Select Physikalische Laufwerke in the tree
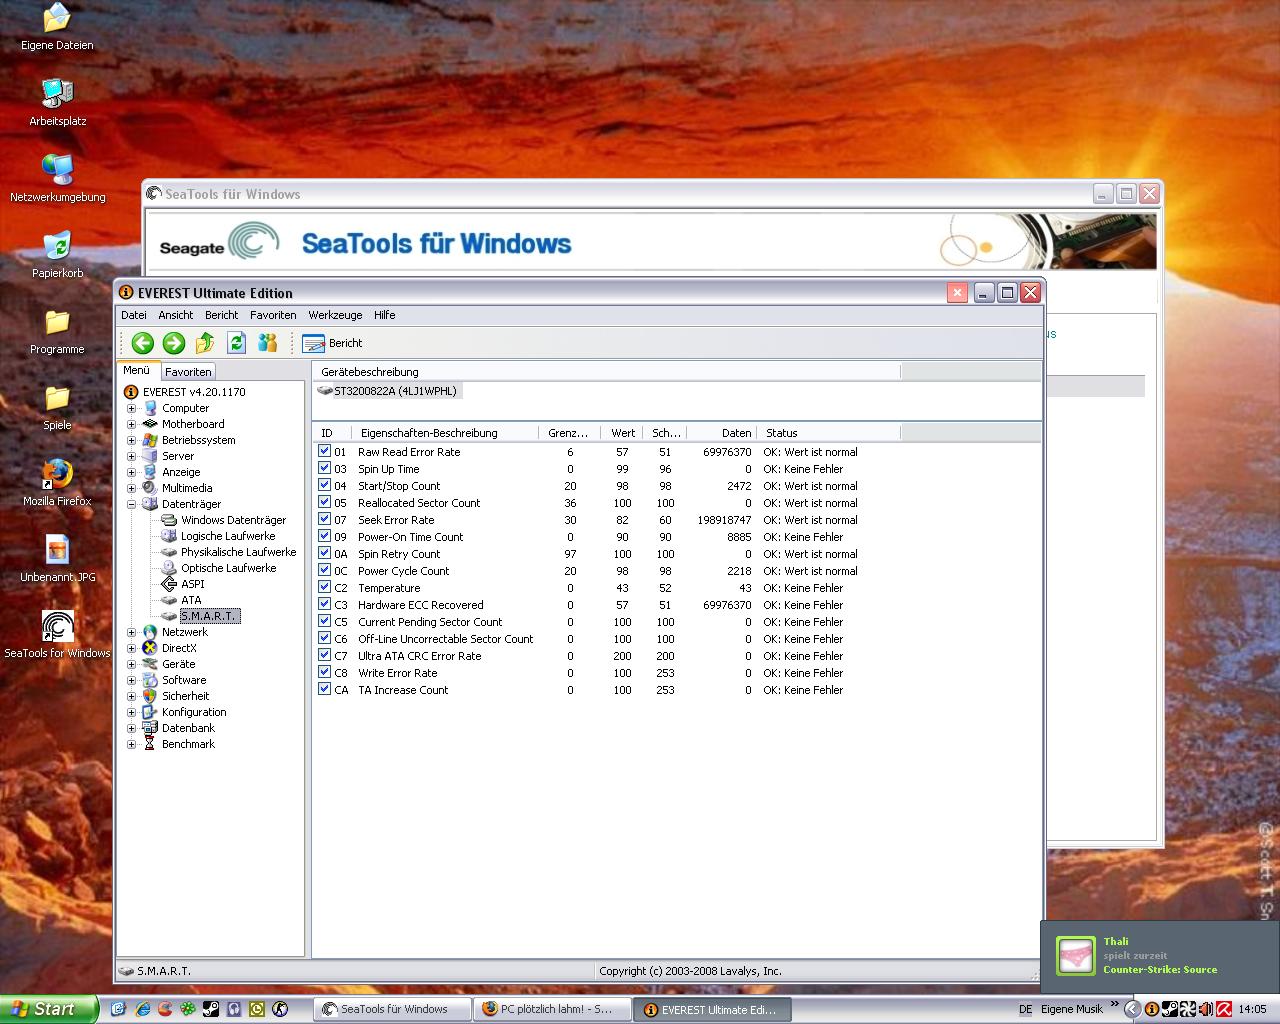This screenshot has height=1024, width=1280. 238,552
